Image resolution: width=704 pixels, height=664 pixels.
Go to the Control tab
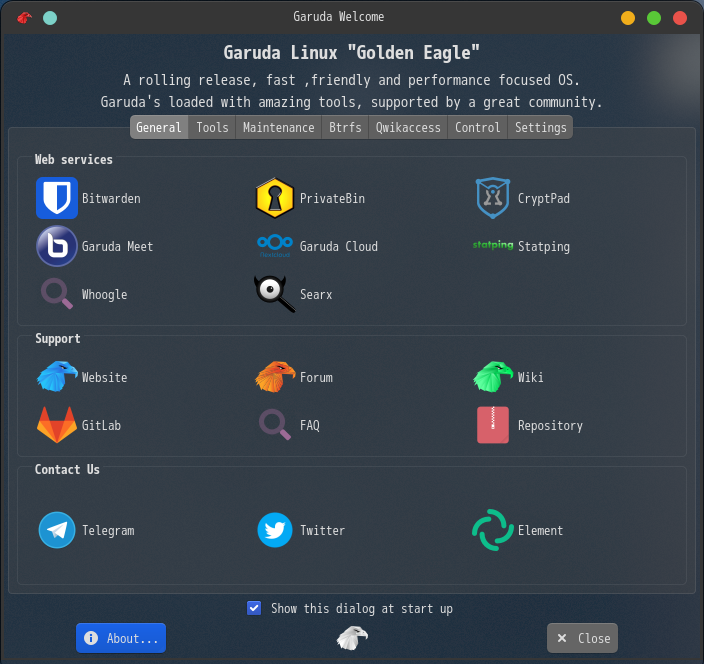pos(478,128)
